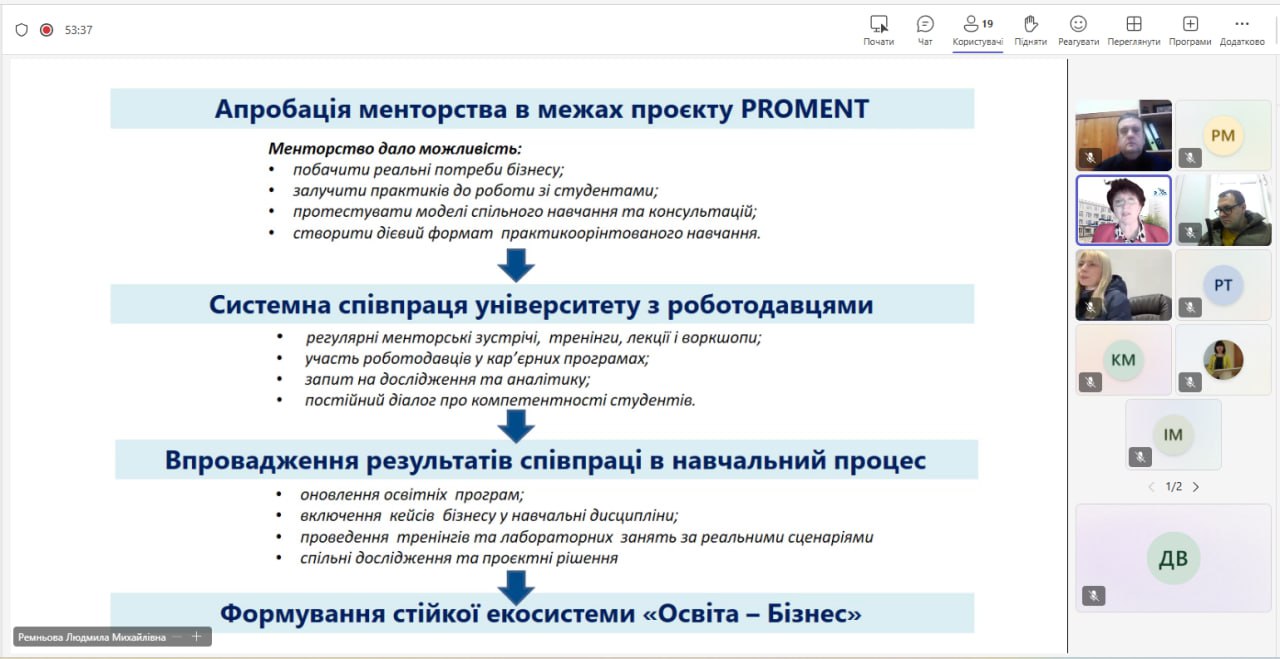Open the Реагувати reactions menu

pyautogui.click(x=1078, y=24)
